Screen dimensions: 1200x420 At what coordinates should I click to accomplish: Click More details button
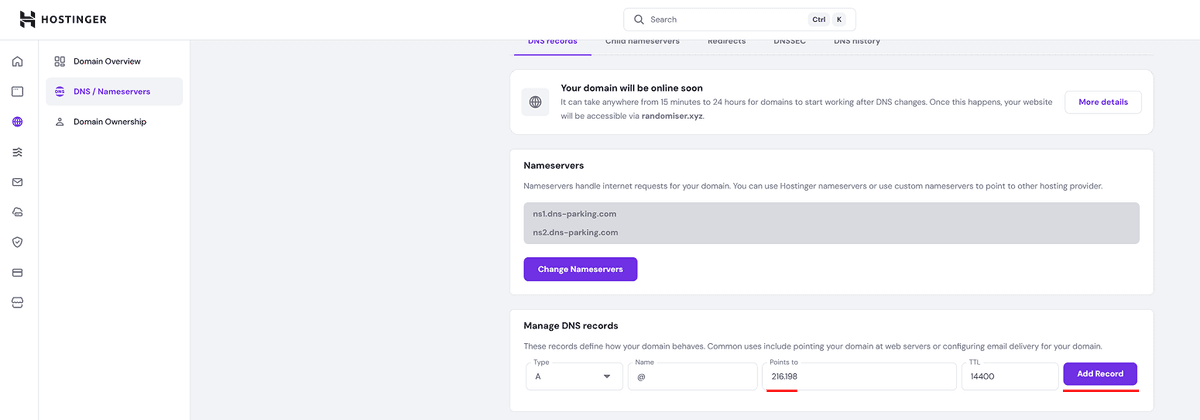point(1103,102)
